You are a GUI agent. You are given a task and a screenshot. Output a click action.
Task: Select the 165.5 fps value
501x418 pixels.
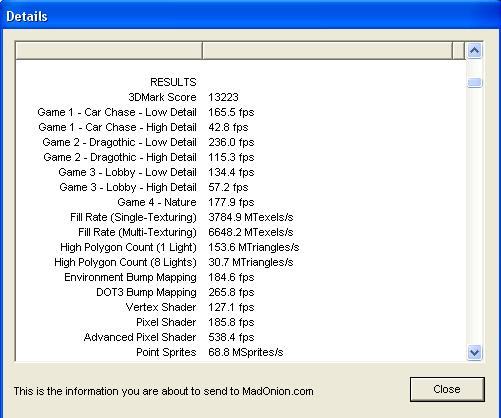(231, 112)
